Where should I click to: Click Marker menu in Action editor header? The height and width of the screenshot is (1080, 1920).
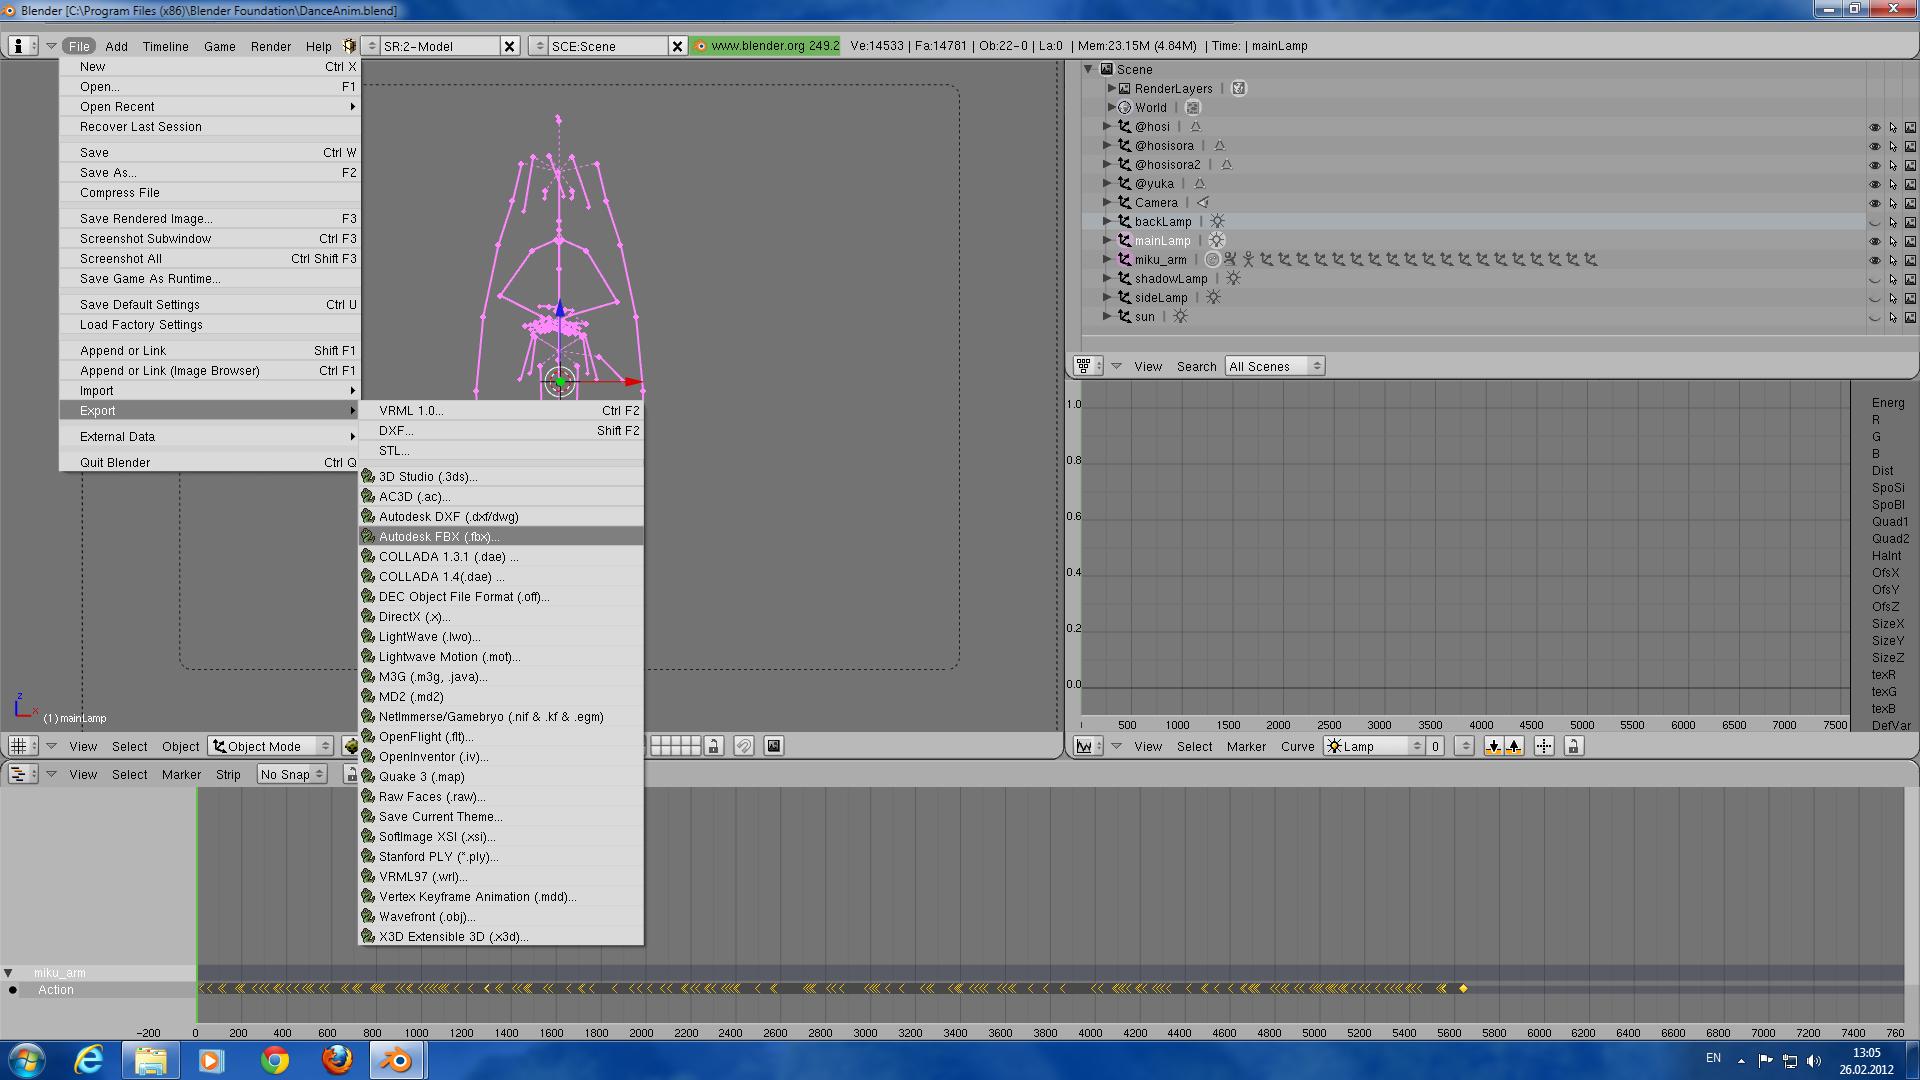pos(181,774)
